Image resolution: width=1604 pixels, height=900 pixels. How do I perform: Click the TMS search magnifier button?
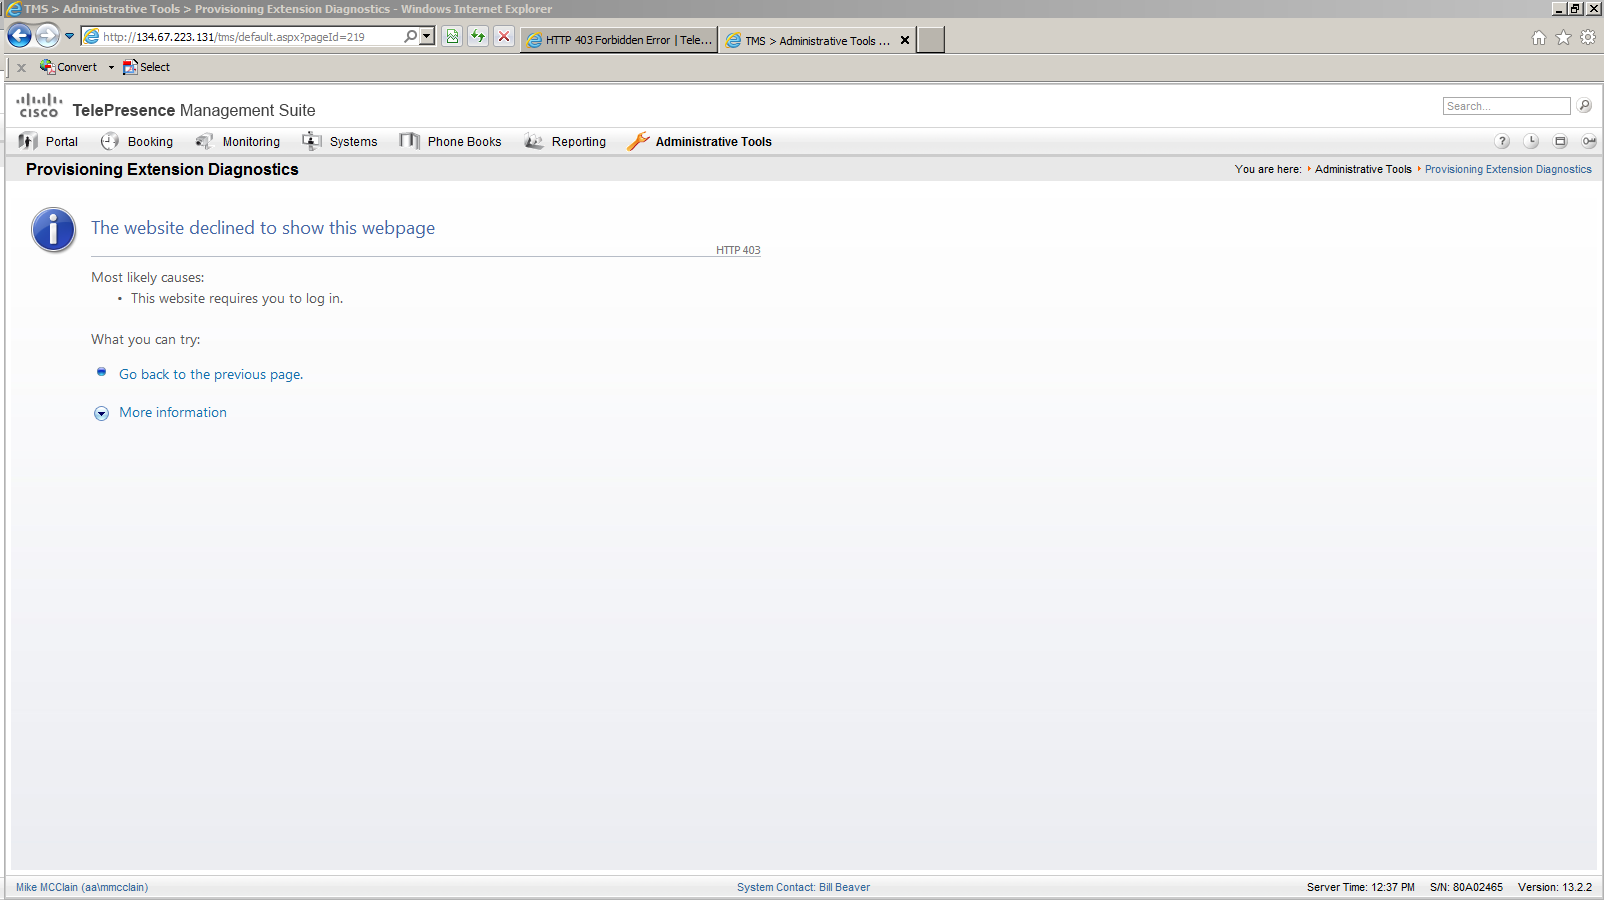pyautogui.click(x=1584, y=106)
